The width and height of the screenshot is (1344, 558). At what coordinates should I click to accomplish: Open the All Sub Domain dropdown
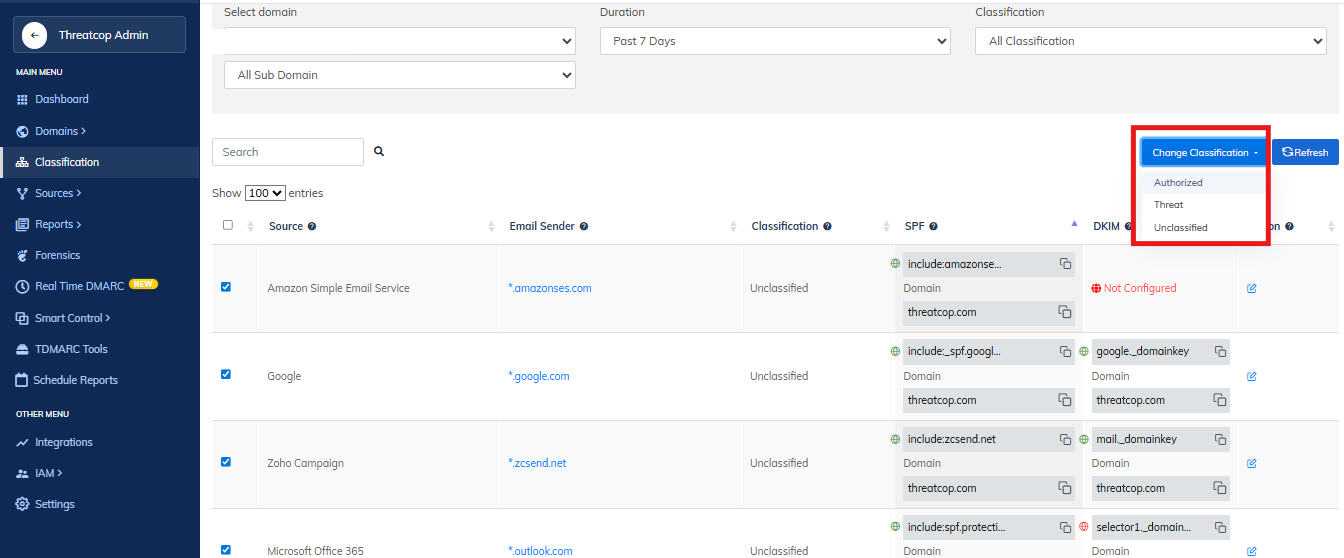[x=399, y=75]
